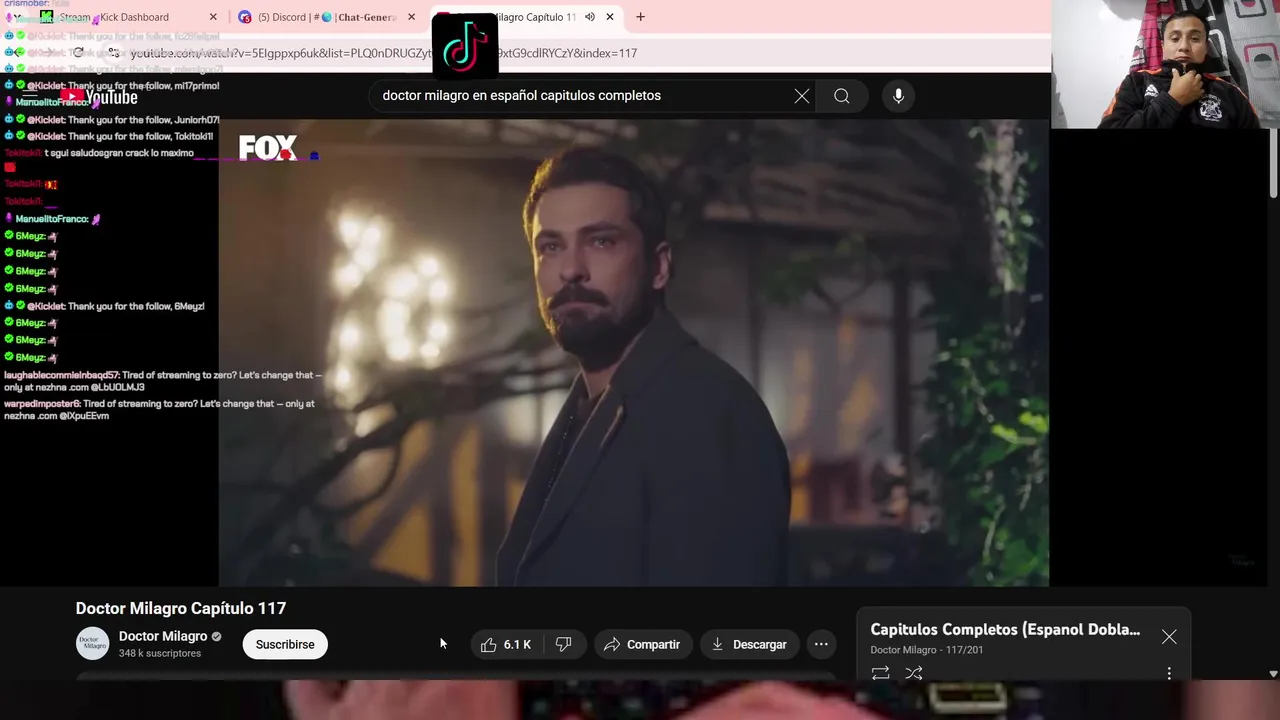Go to YouTube home via logo
Viewport: 1280px width, 720px height.
[98, 97]
